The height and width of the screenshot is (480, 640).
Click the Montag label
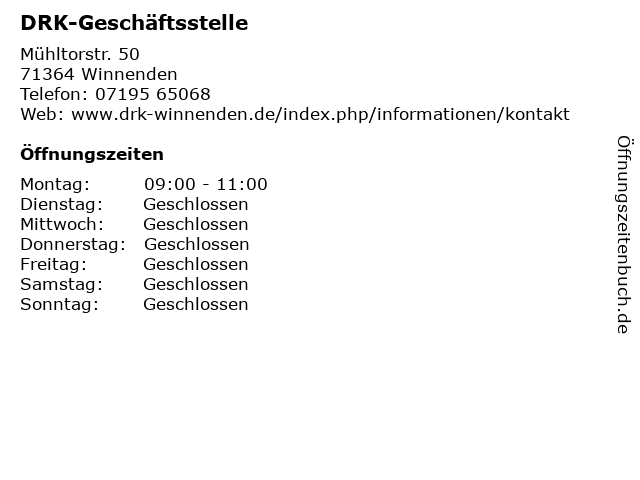point(55,184)
